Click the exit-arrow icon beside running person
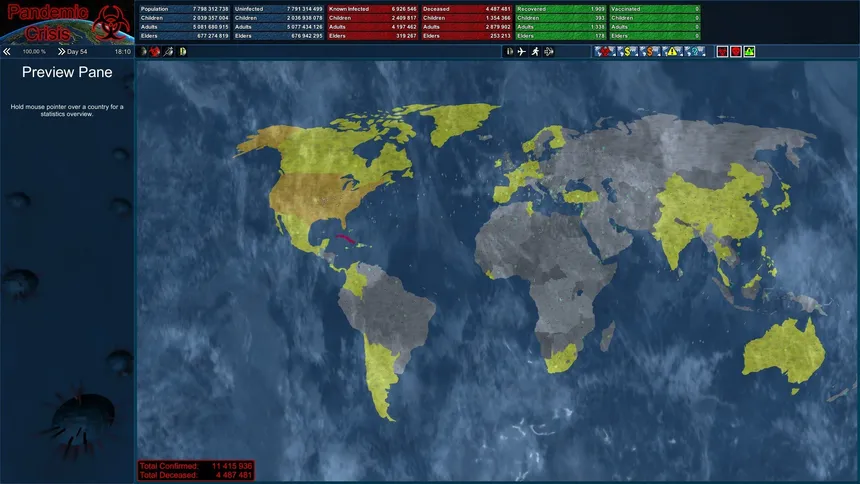 click(x=548, y=52)
